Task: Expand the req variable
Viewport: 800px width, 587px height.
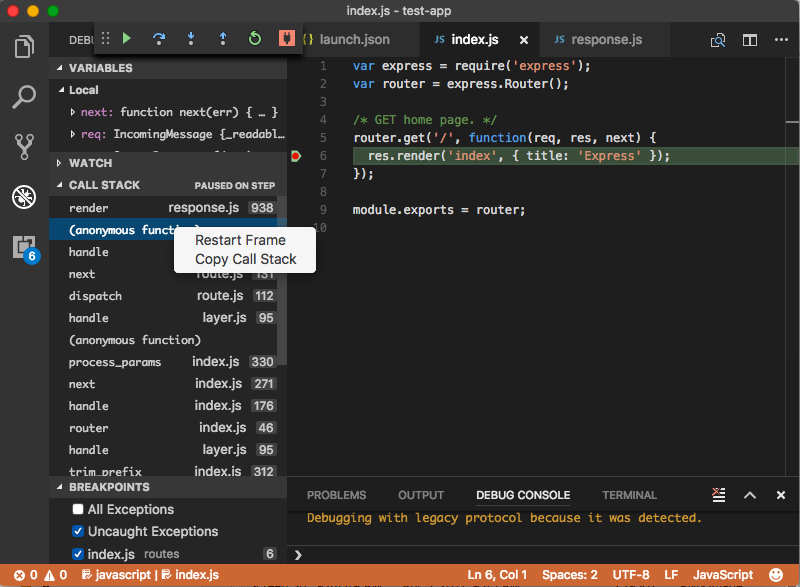Action: click(72, 134)
